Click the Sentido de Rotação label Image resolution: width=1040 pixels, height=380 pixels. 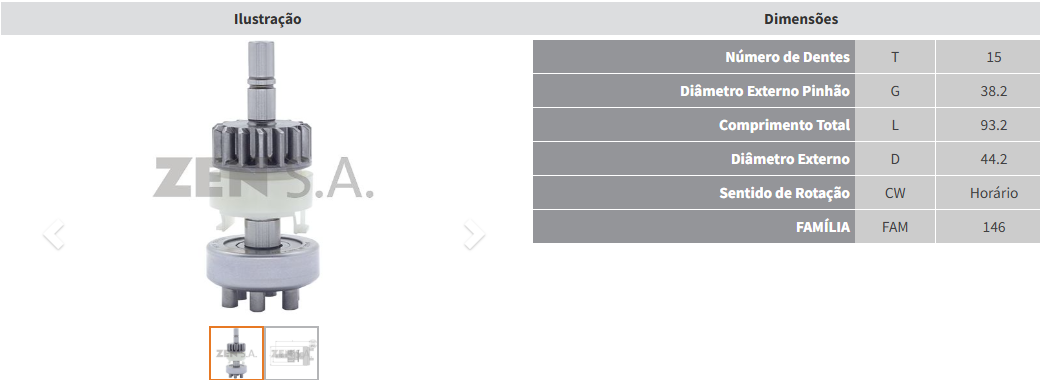(785, 194)
